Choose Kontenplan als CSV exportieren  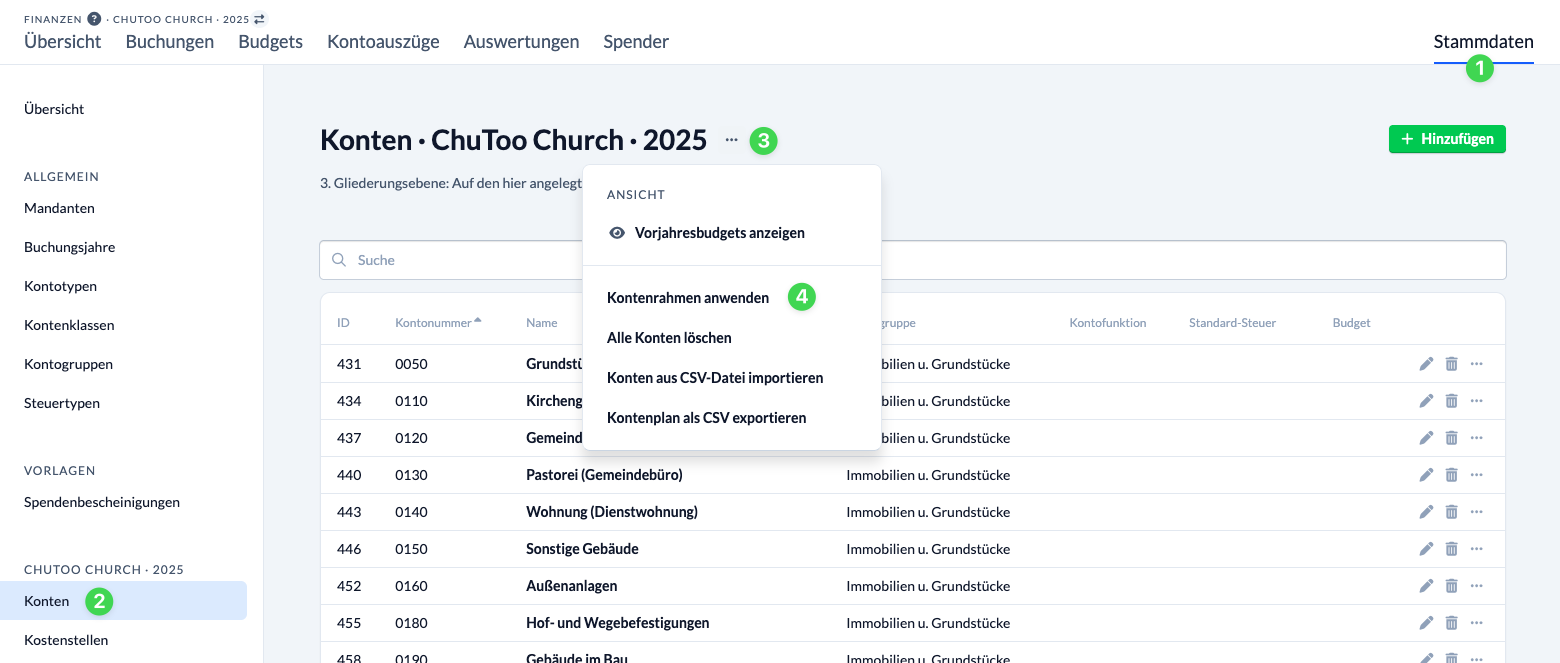point(706,418)
